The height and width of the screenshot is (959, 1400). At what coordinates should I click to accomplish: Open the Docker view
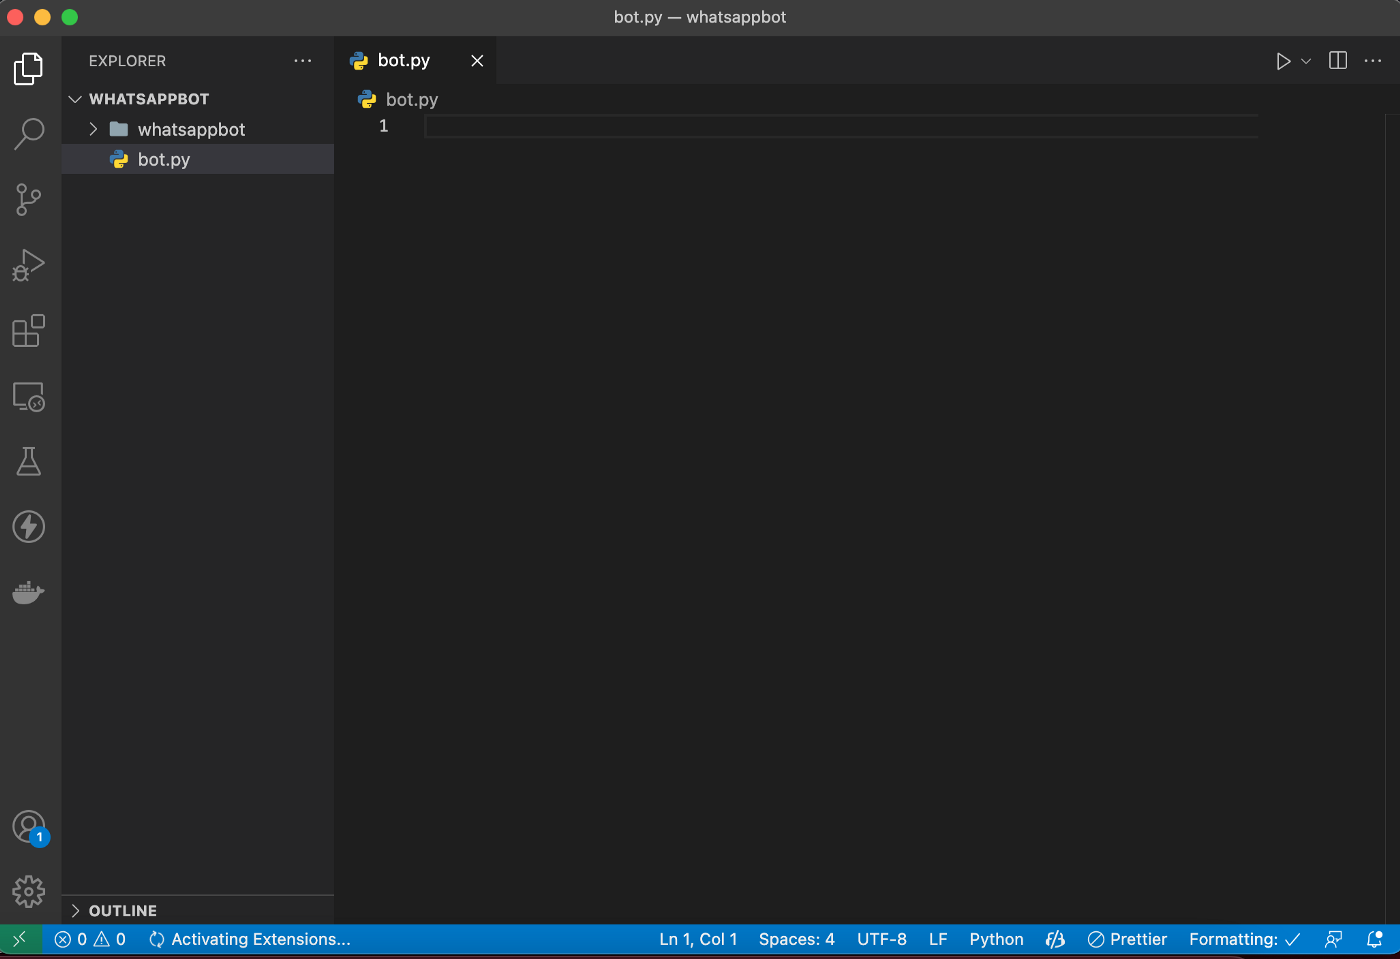[29, 592]
